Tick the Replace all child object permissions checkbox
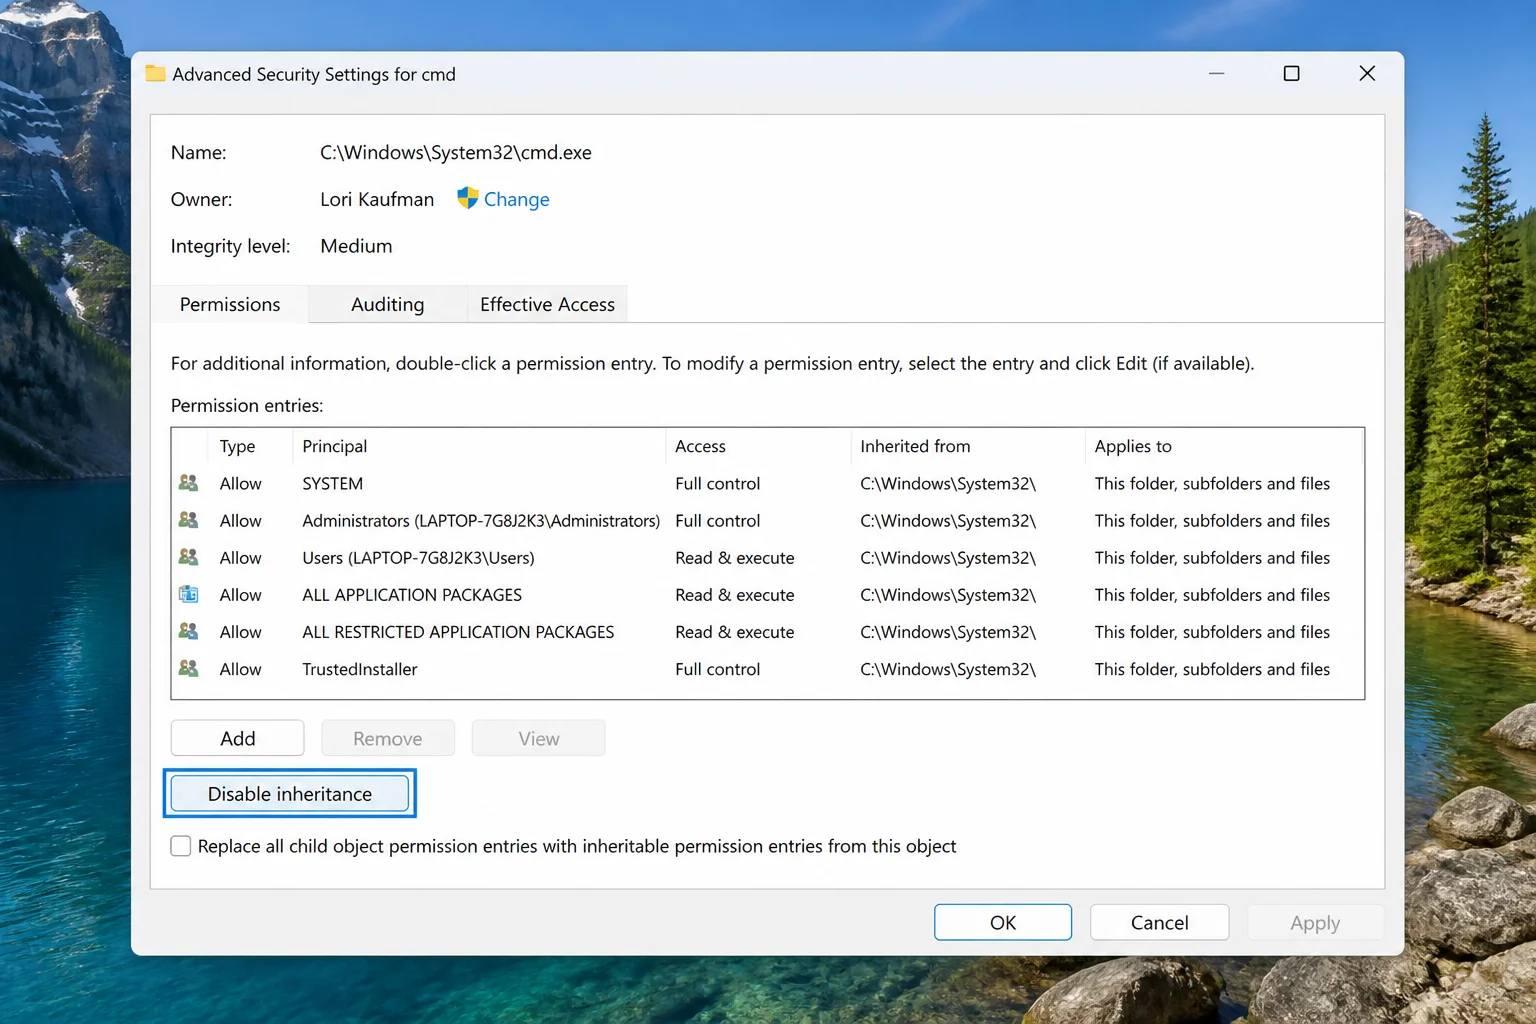 click(181, 846)
